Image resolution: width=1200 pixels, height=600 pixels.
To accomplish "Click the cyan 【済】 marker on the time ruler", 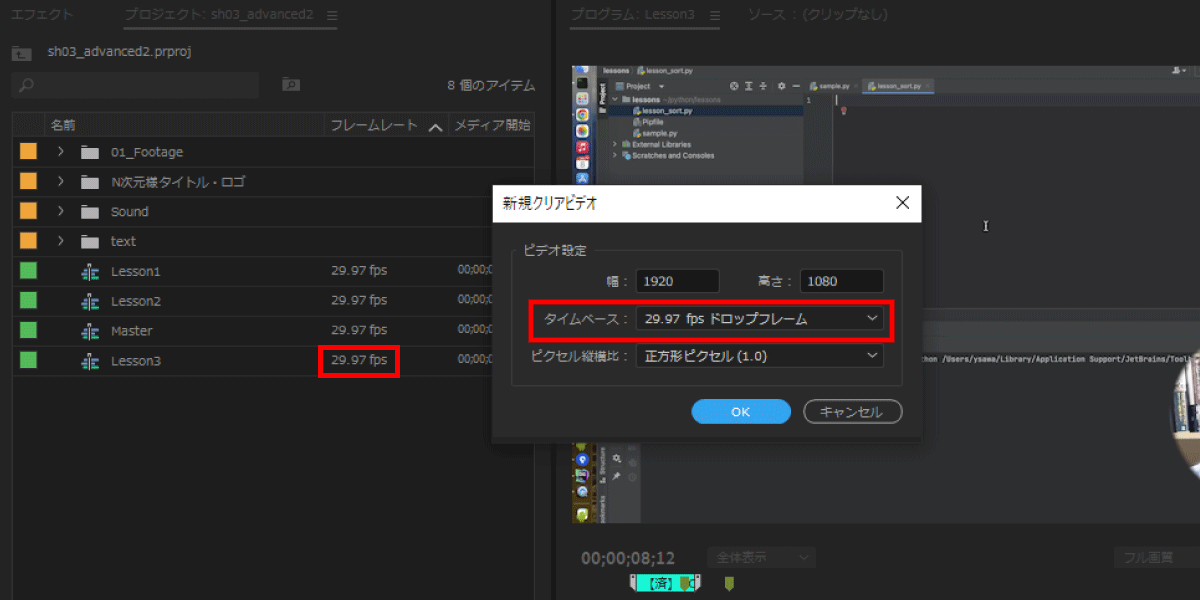I will point(664,583).
